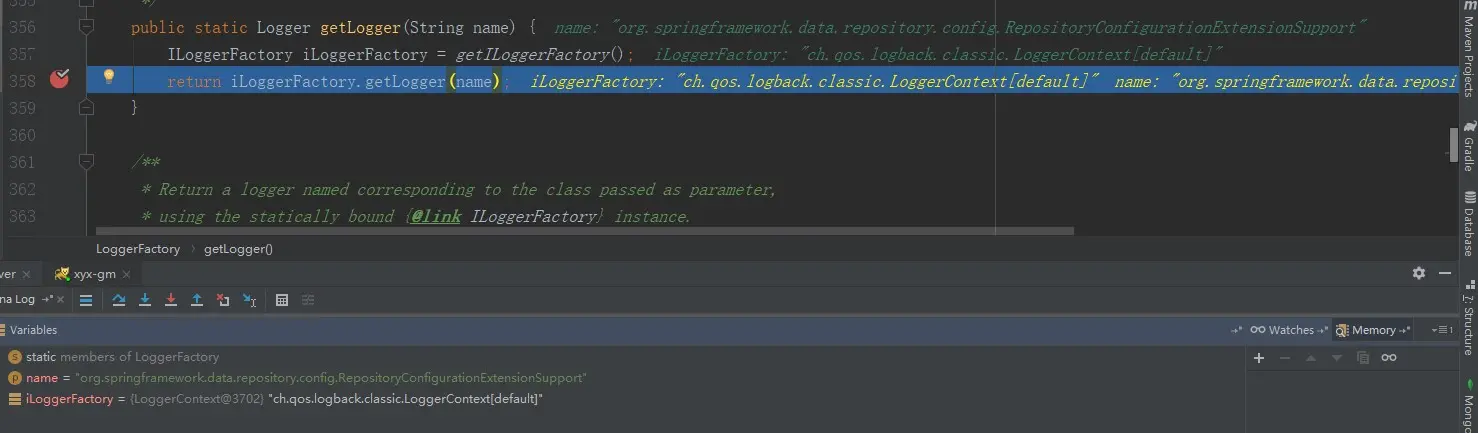
Task: Select static members of LoggerFactory row
Action: point(620,357)
